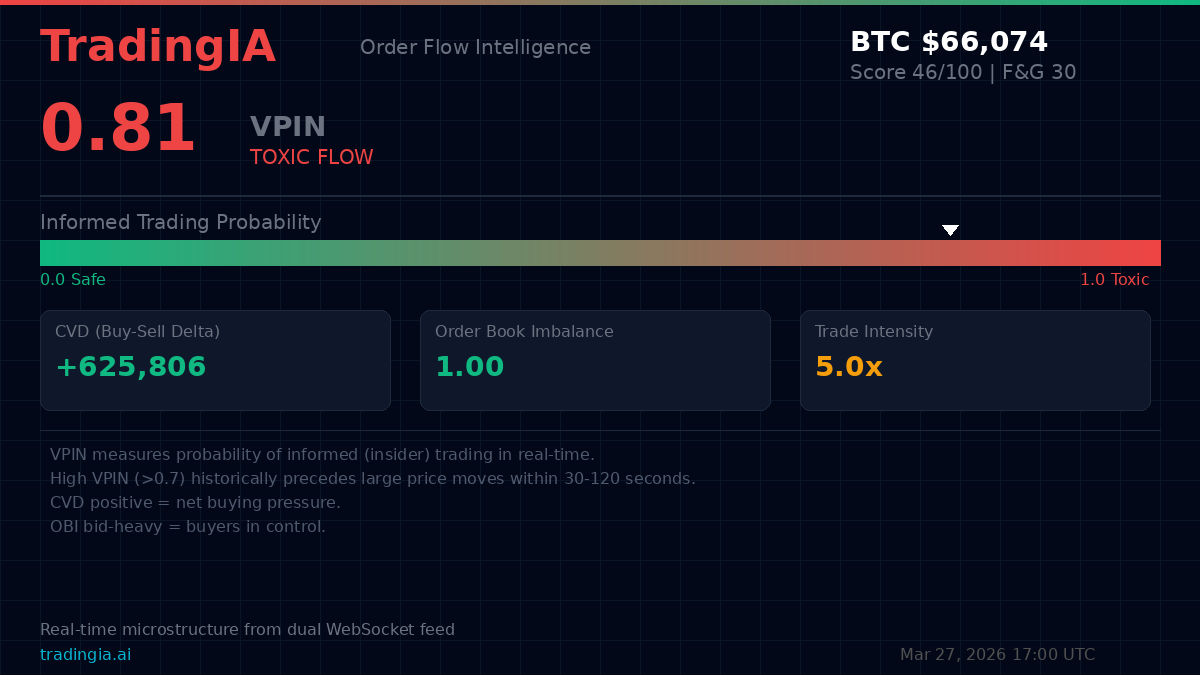Click the large 0.81 VPIN value
Screen dimensions: 1200x675
pyautogui.click(x=117, y=129)
